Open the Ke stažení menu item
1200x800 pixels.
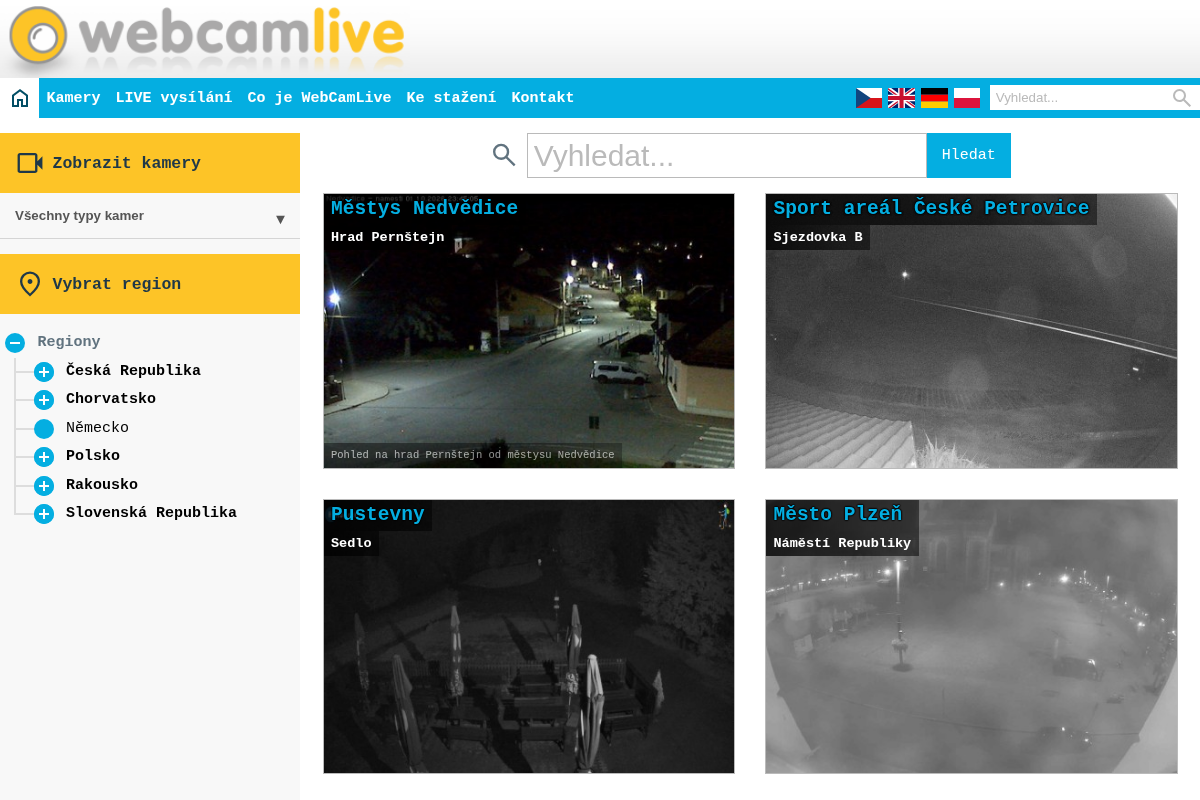pyautogui.click(x=451, y=98)
